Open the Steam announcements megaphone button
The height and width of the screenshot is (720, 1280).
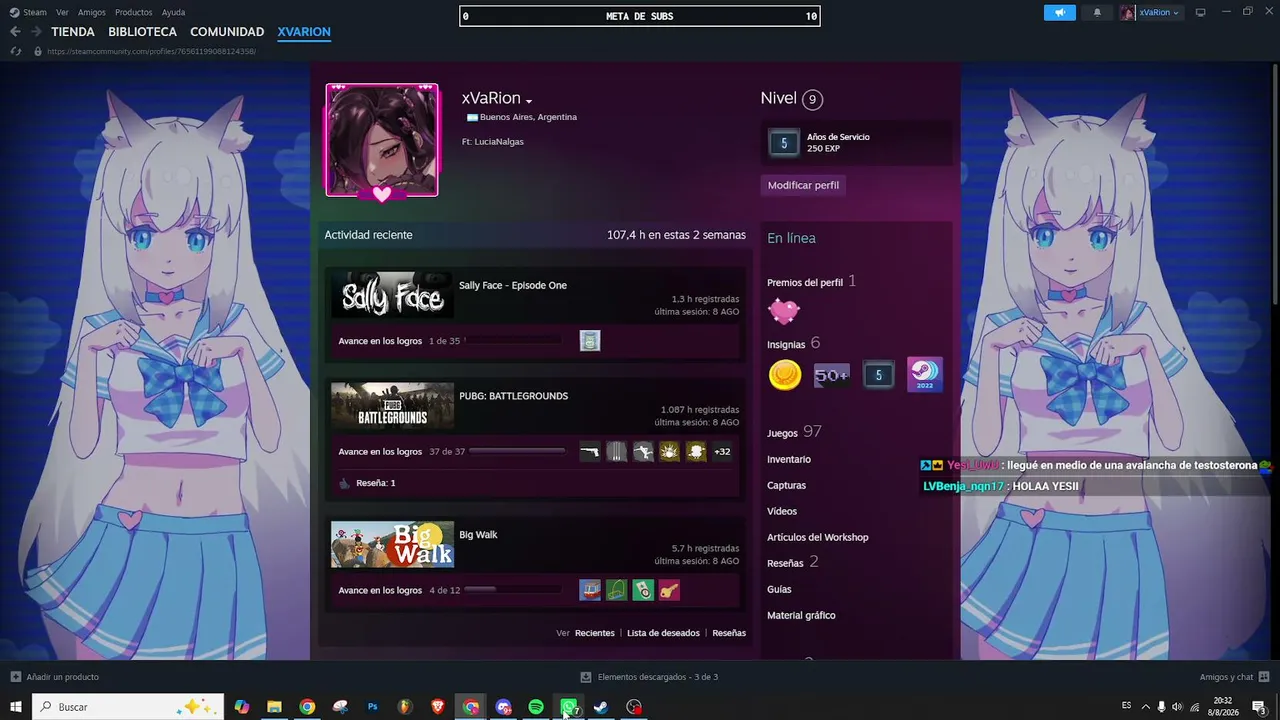(1059, 13)
